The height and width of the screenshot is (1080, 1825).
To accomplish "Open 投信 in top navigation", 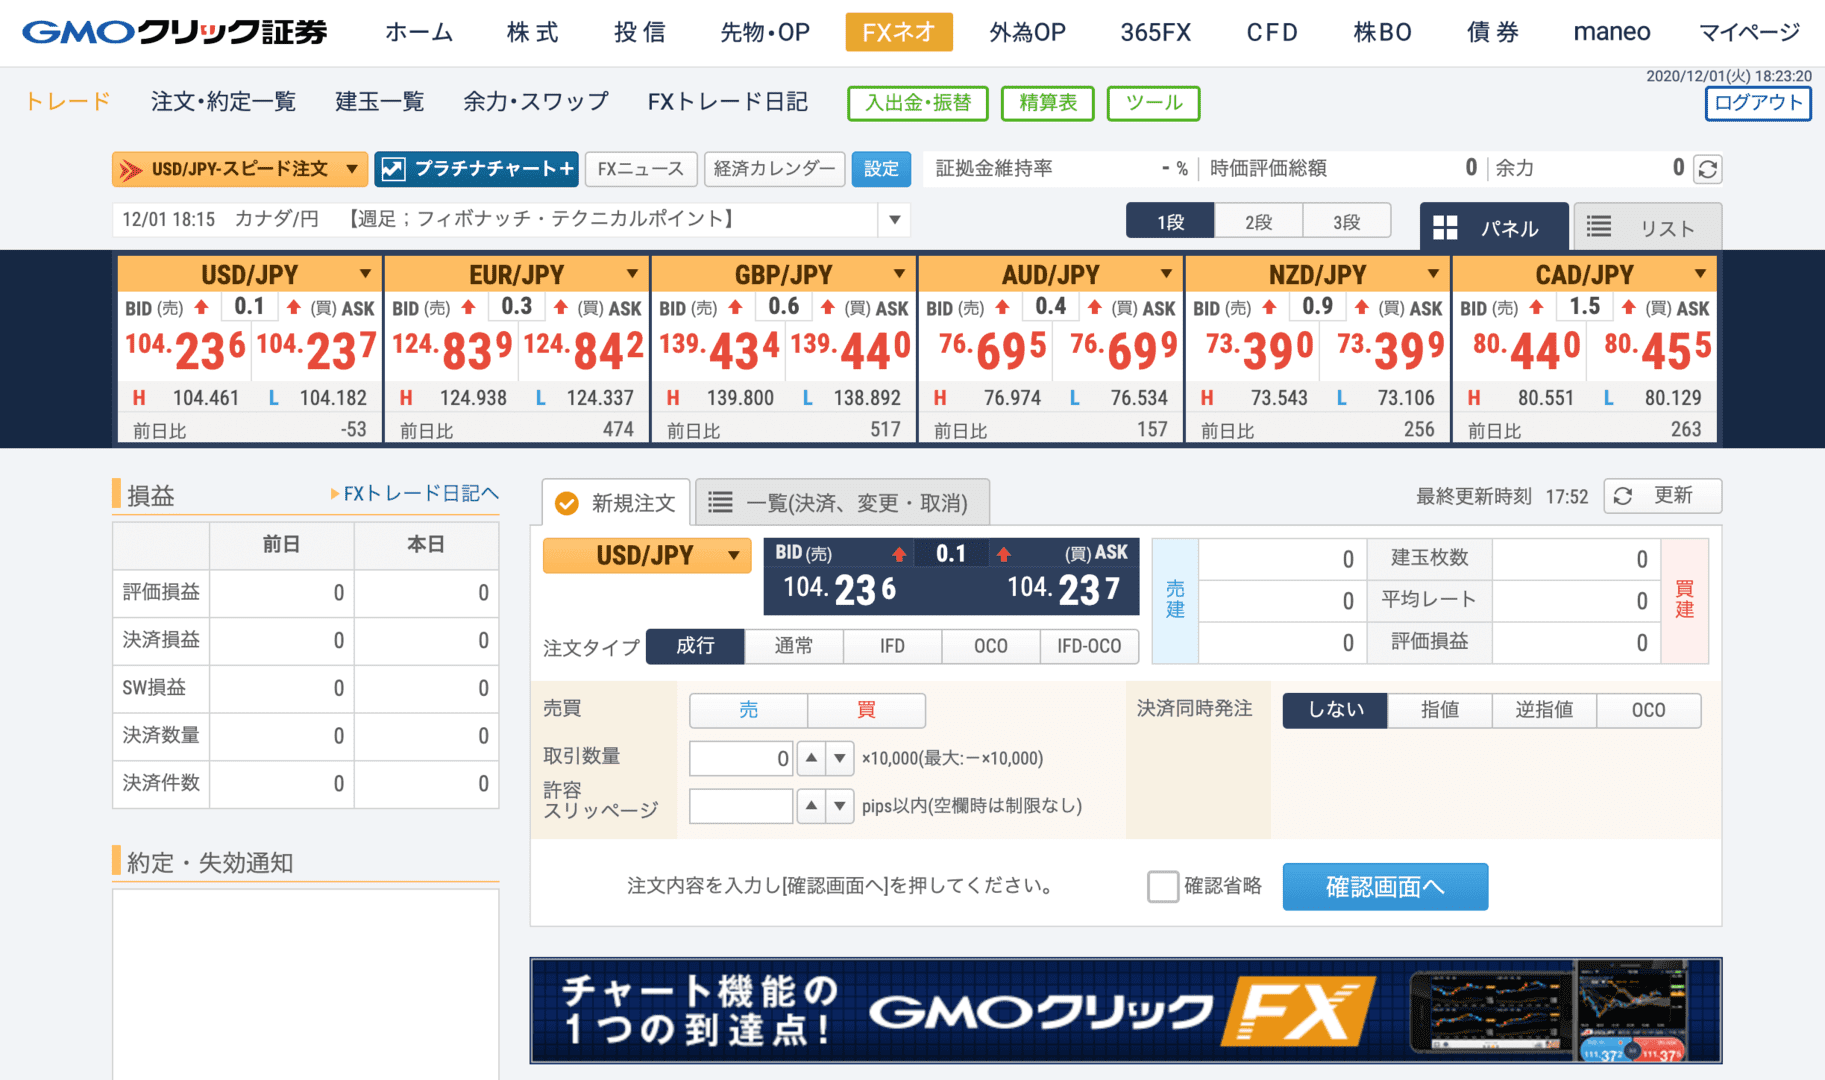I will point(640,32).
